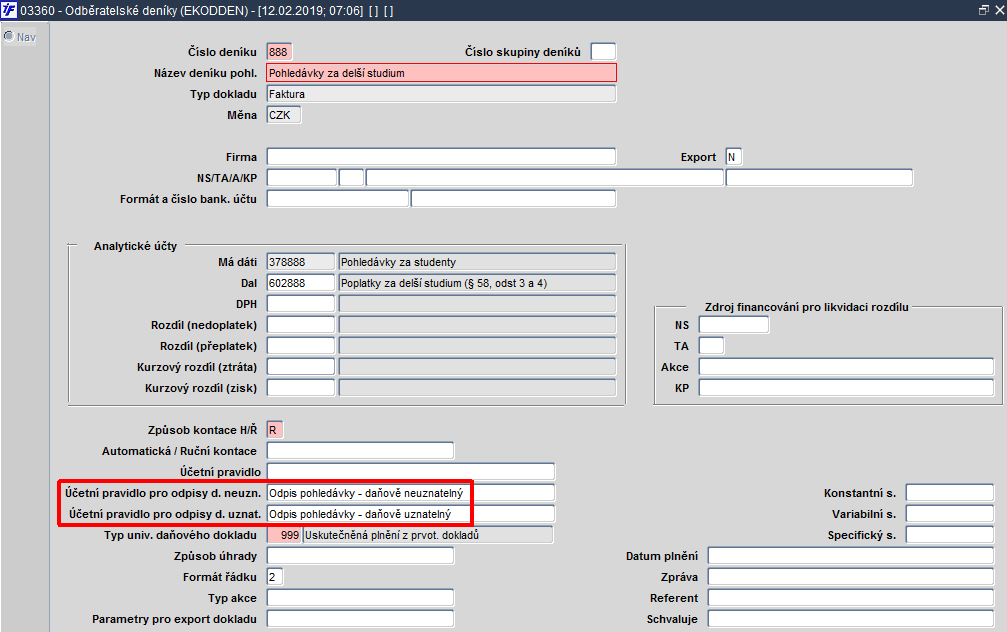Click the empty Firma input field

(x=441, y=157)
